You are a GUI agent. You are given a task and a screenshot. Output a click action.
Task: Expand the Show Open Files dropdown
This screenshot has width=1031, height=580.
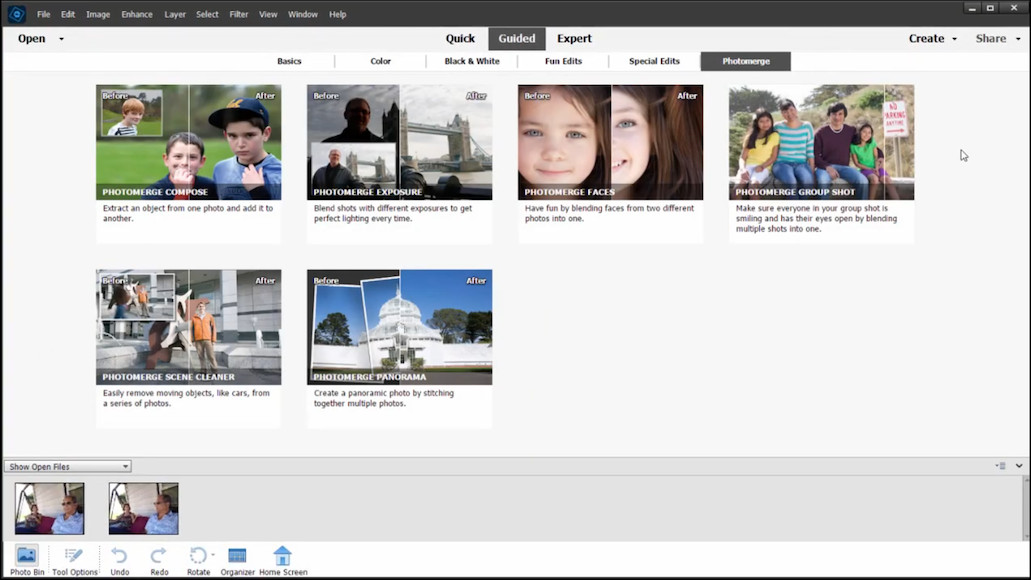tap(68, 466)
